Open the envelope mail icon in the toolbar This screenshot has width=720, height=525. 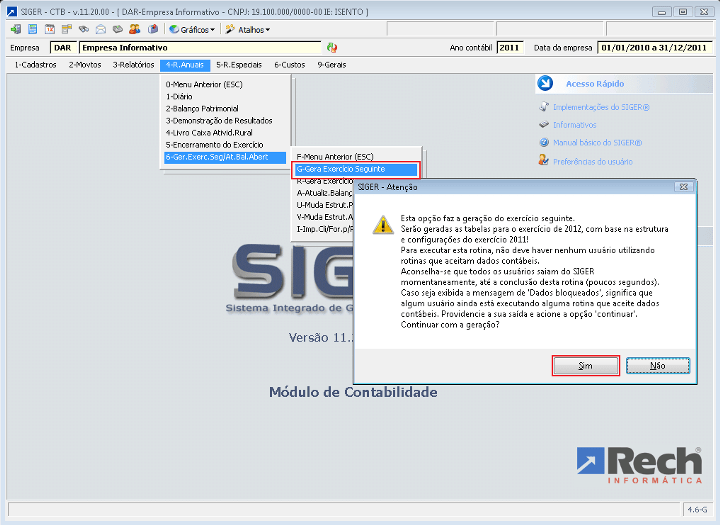point(101,29)
